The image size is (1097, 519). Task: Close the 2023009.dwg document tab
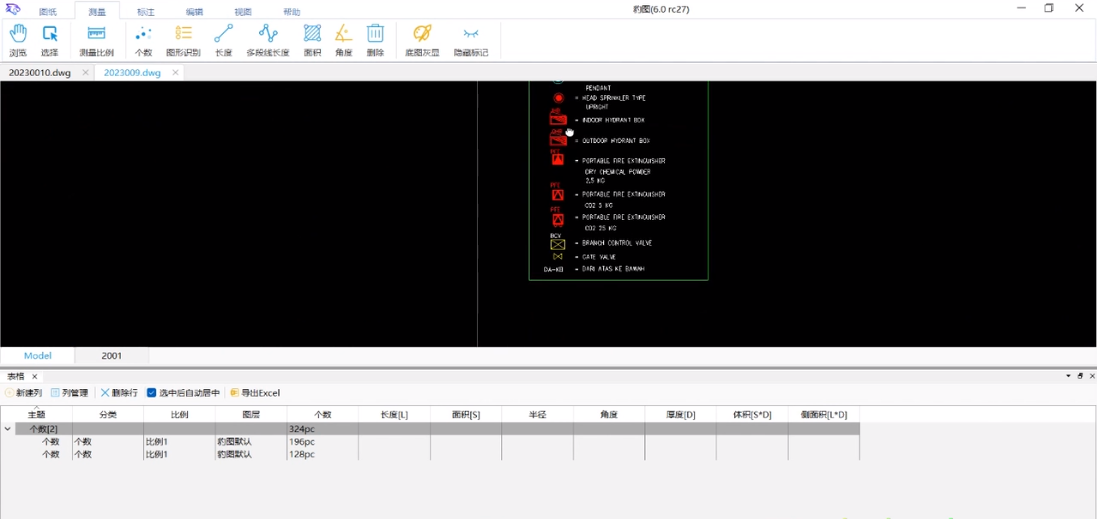pyautogui.click(x=175, y=73)
